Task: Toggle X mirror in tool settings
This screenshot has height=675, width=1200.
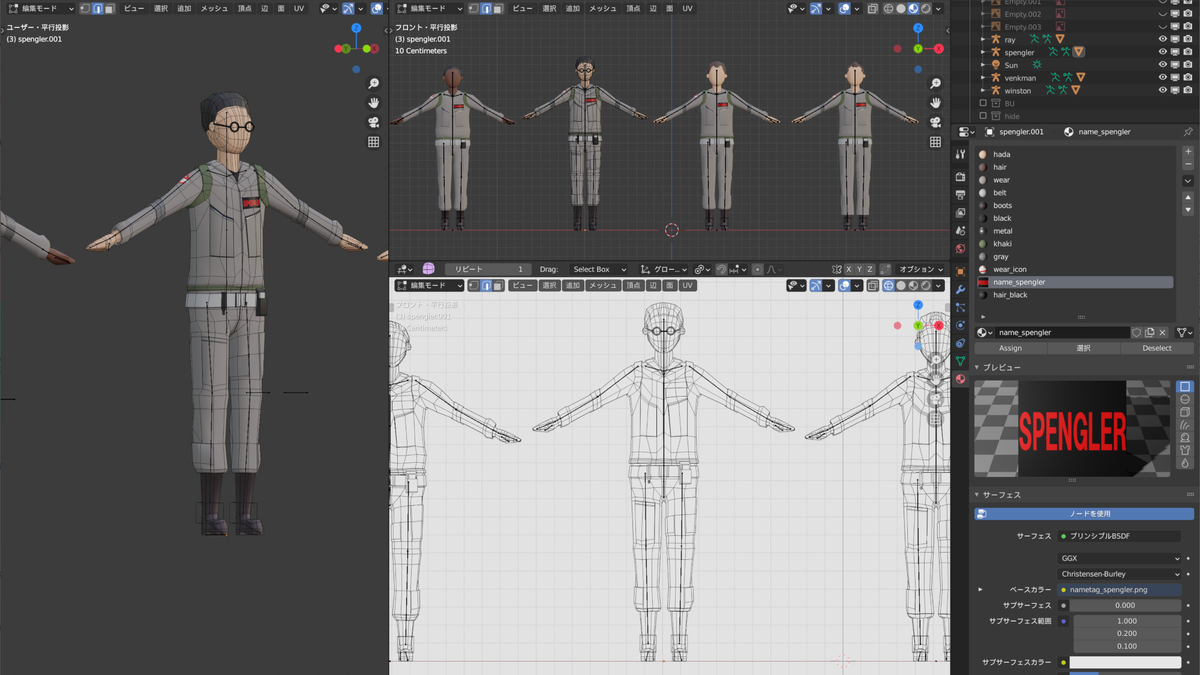Action: point(849,269)
